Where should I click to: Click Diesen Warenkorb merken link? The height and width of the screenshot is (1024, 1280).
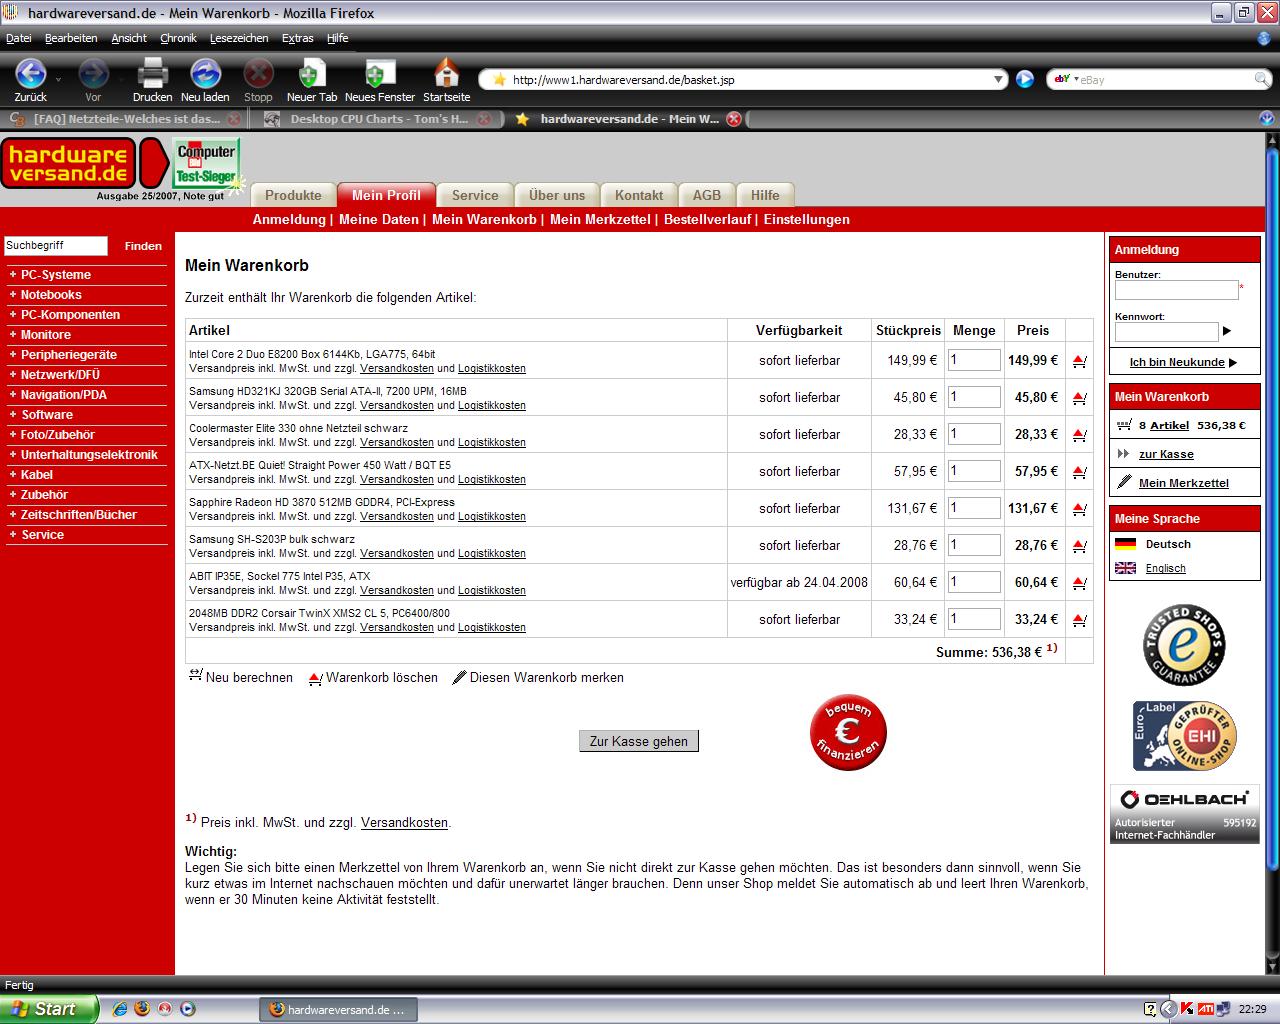[x=538, y=677]
